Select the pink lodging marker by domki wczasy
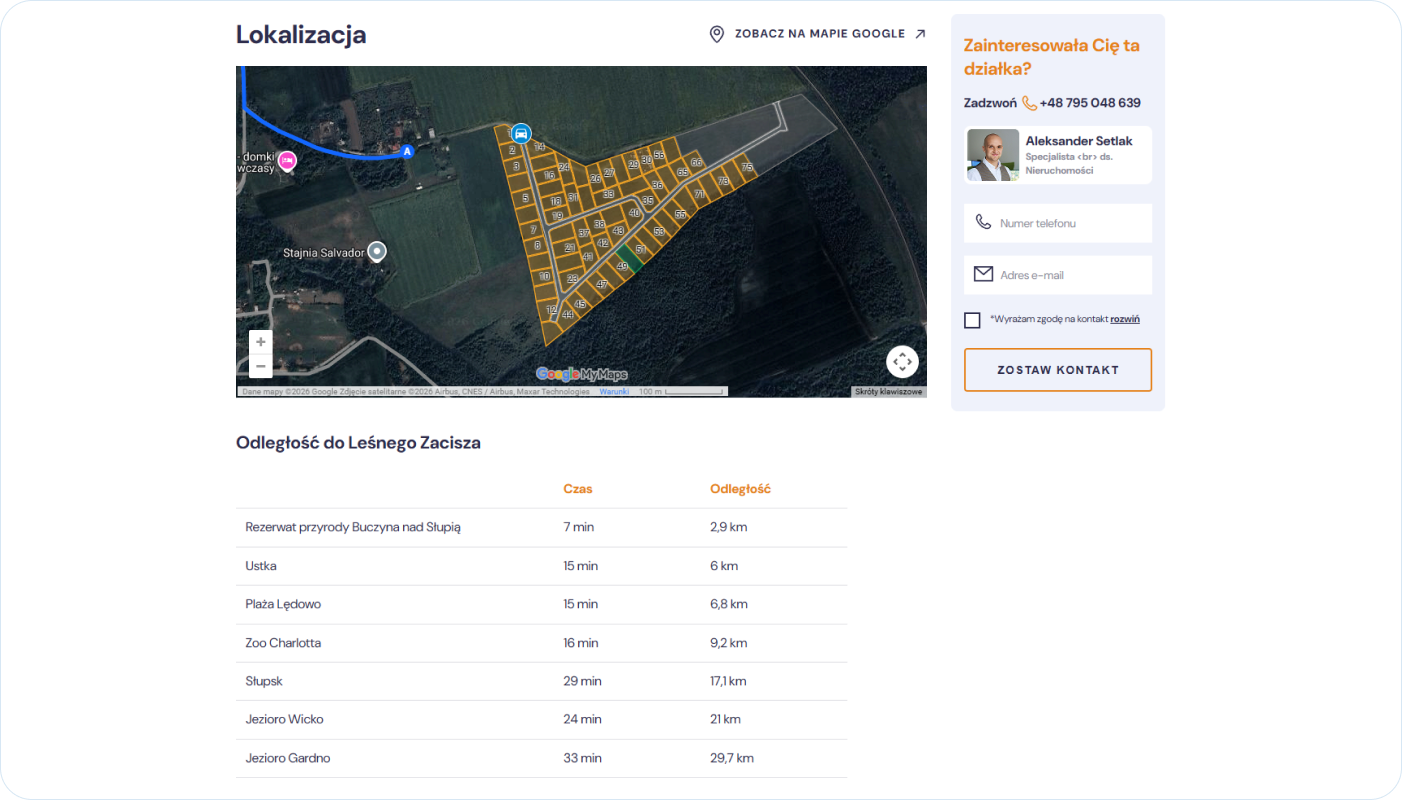This screenshot has width=1402, height=800. click(287, 160)
